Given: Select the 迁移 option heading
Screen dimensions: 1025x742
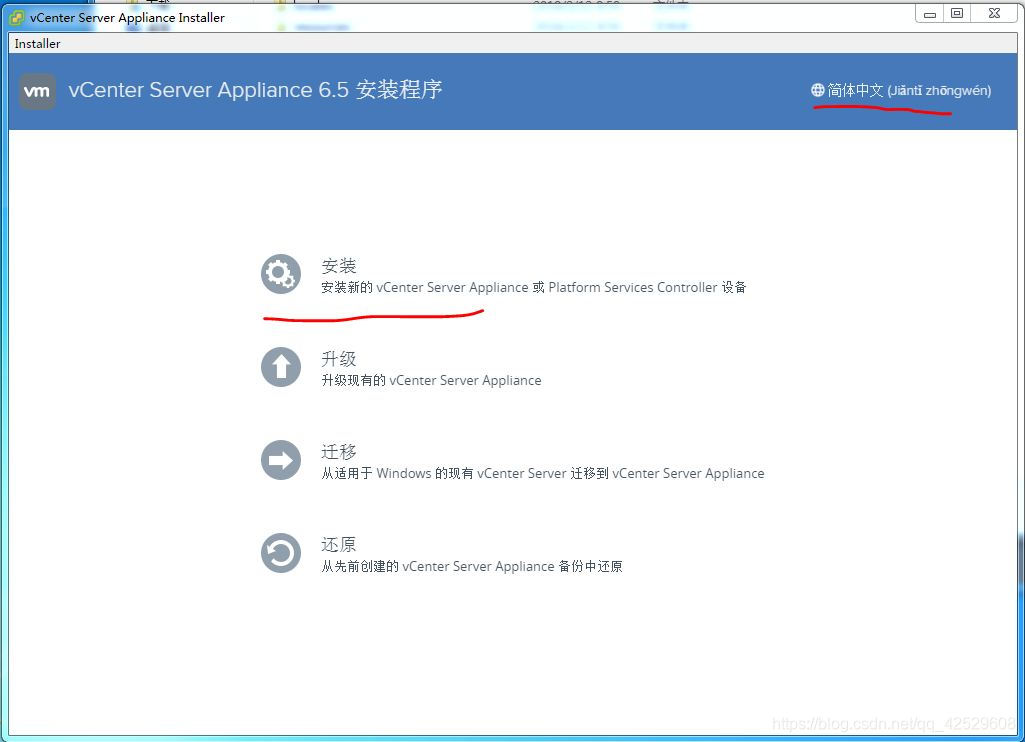Looking at the screenshot, I should click(x=339, y=452).
